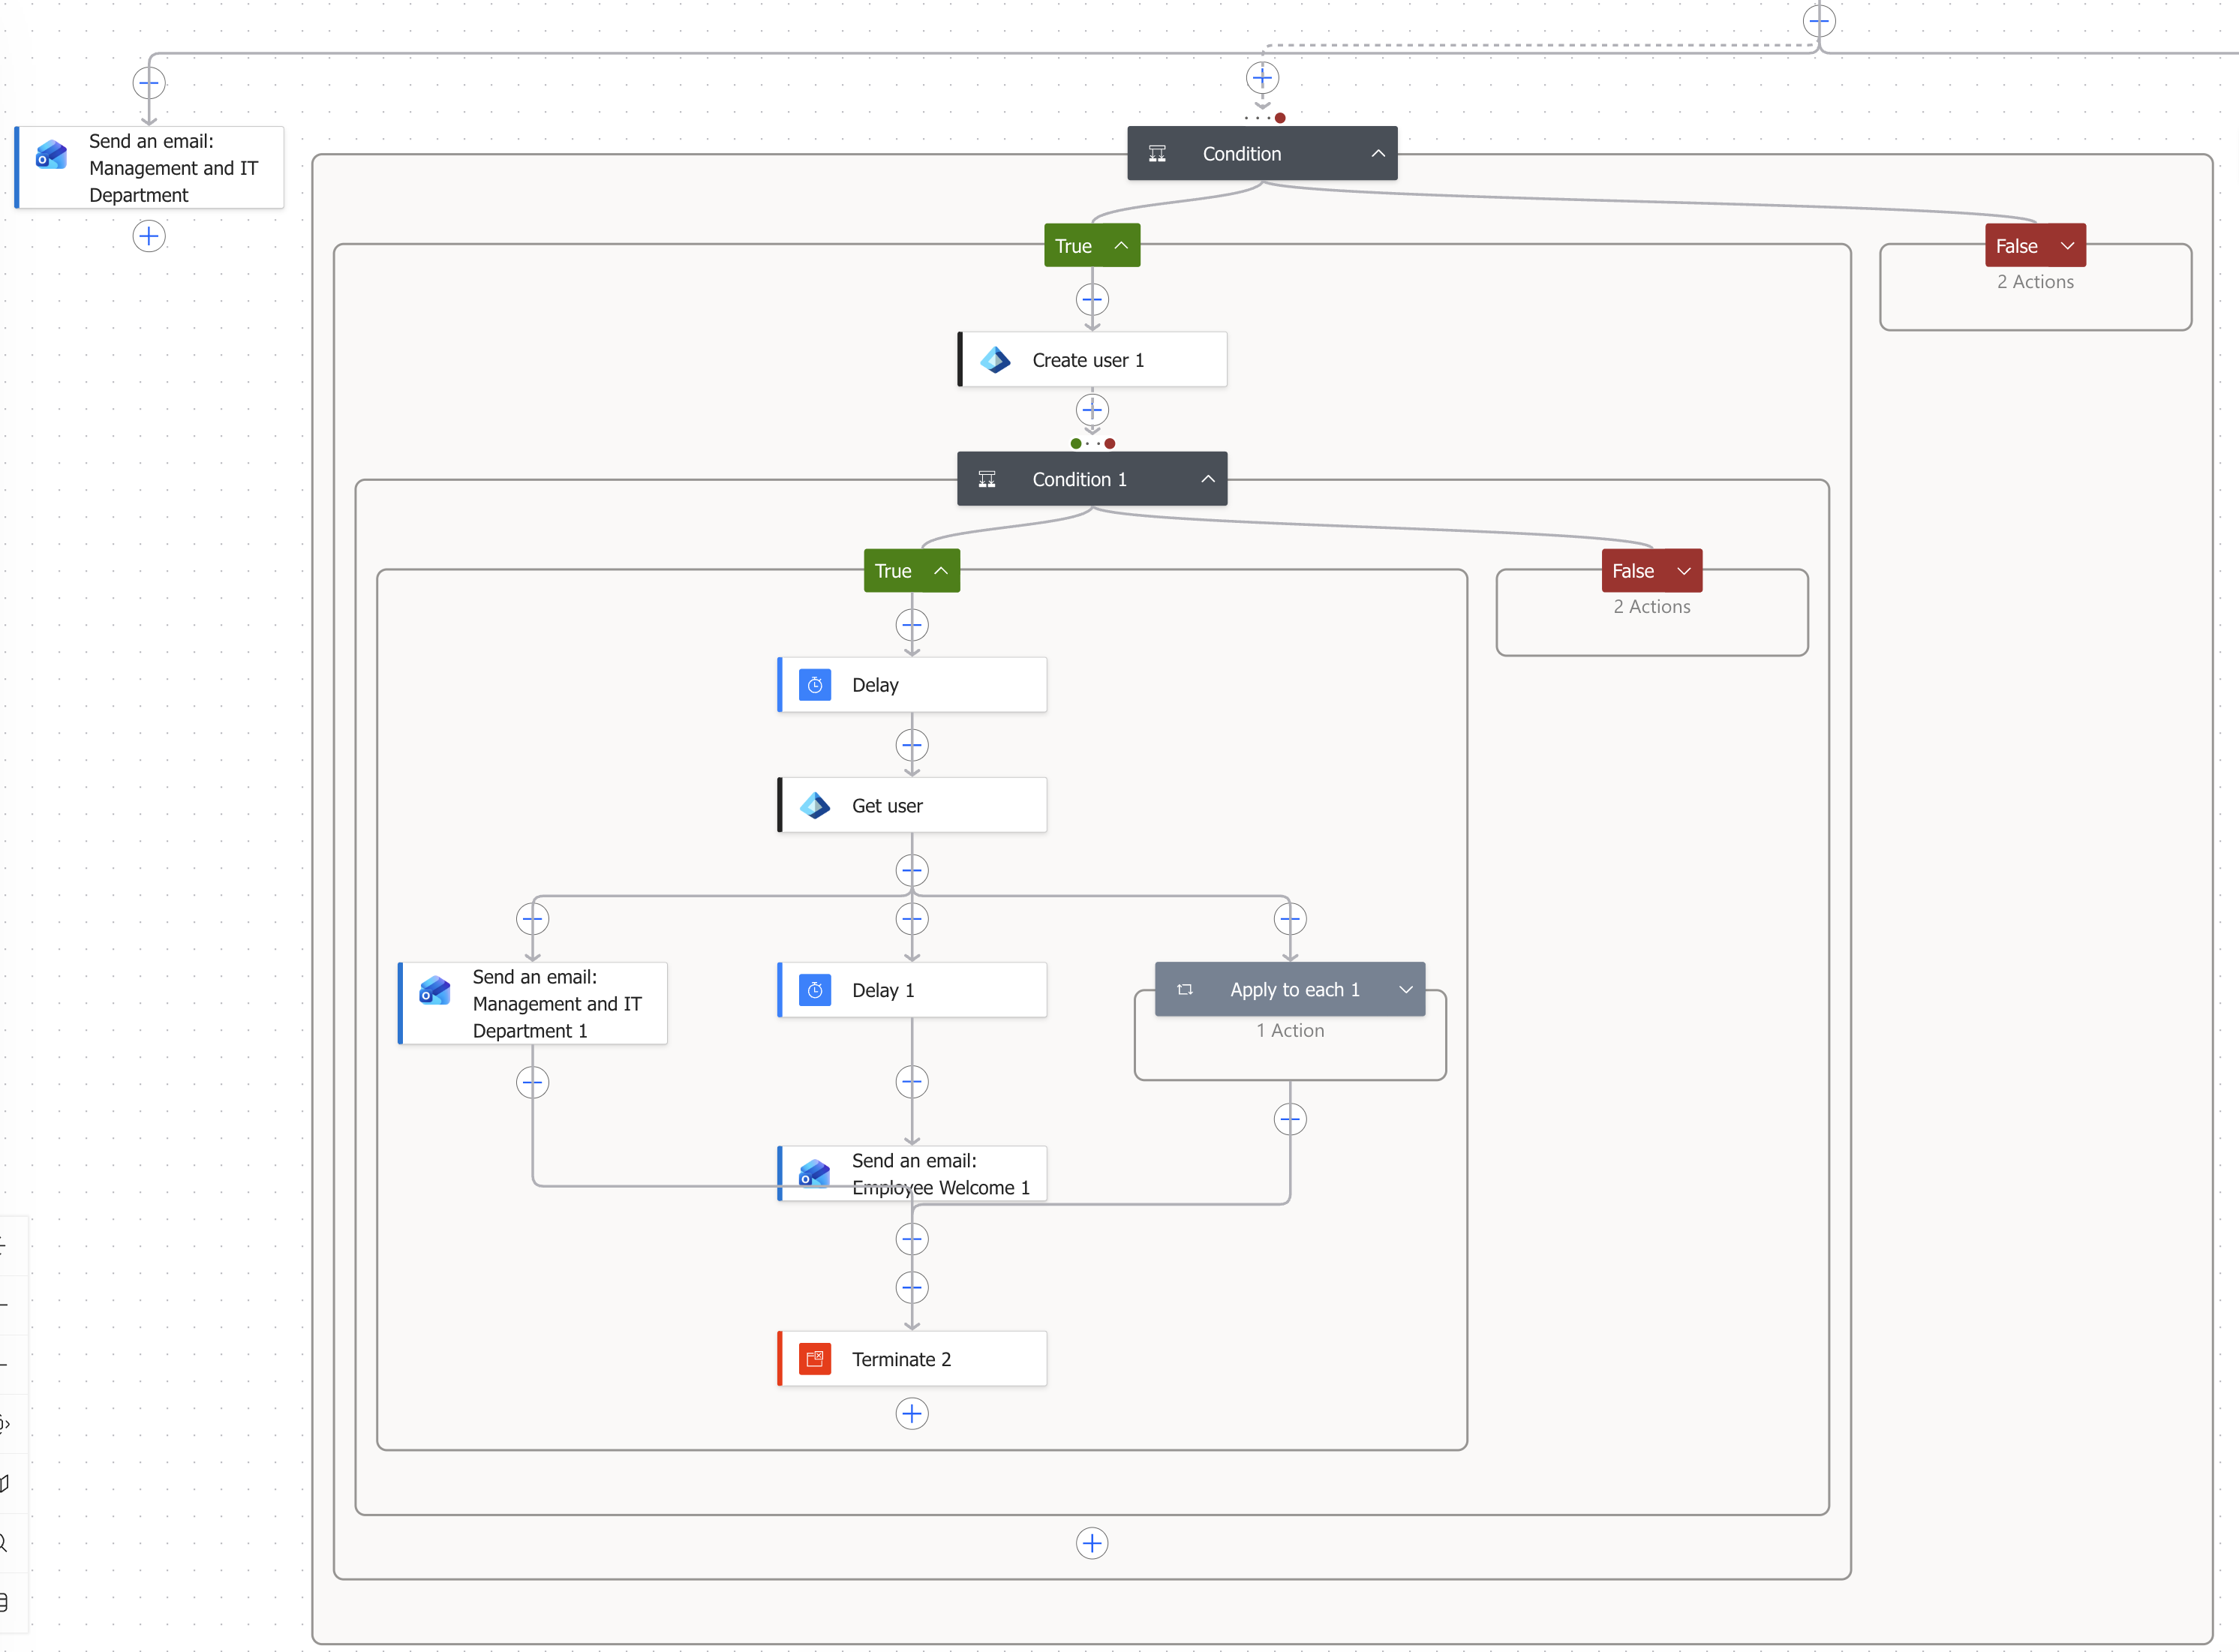The width and height of the screenshot is (2239, 1652).
Task: Select Send an email: Management and IT Department 1
Action: click(533, 1004)
